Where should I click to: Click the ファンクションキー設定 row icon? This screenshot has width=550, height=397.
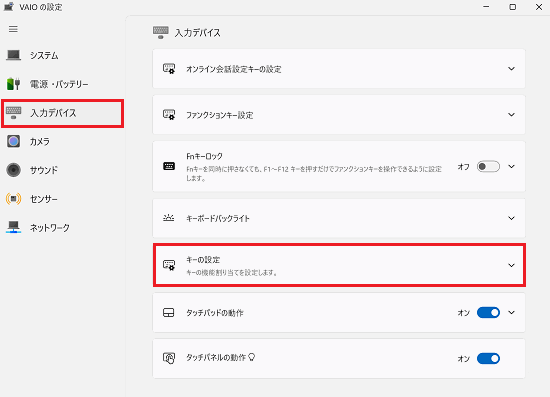coord(169,114)
